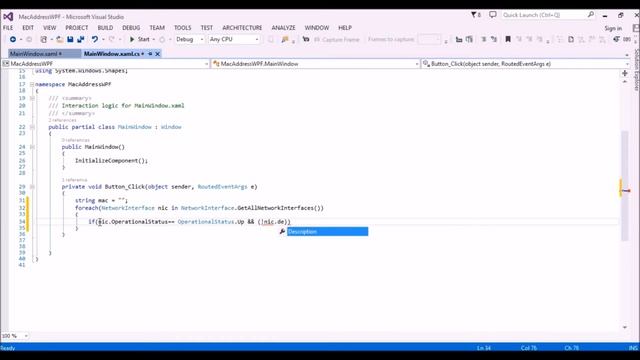Open the DEBUG menu
640x360 pixels.
click(131, 28)
